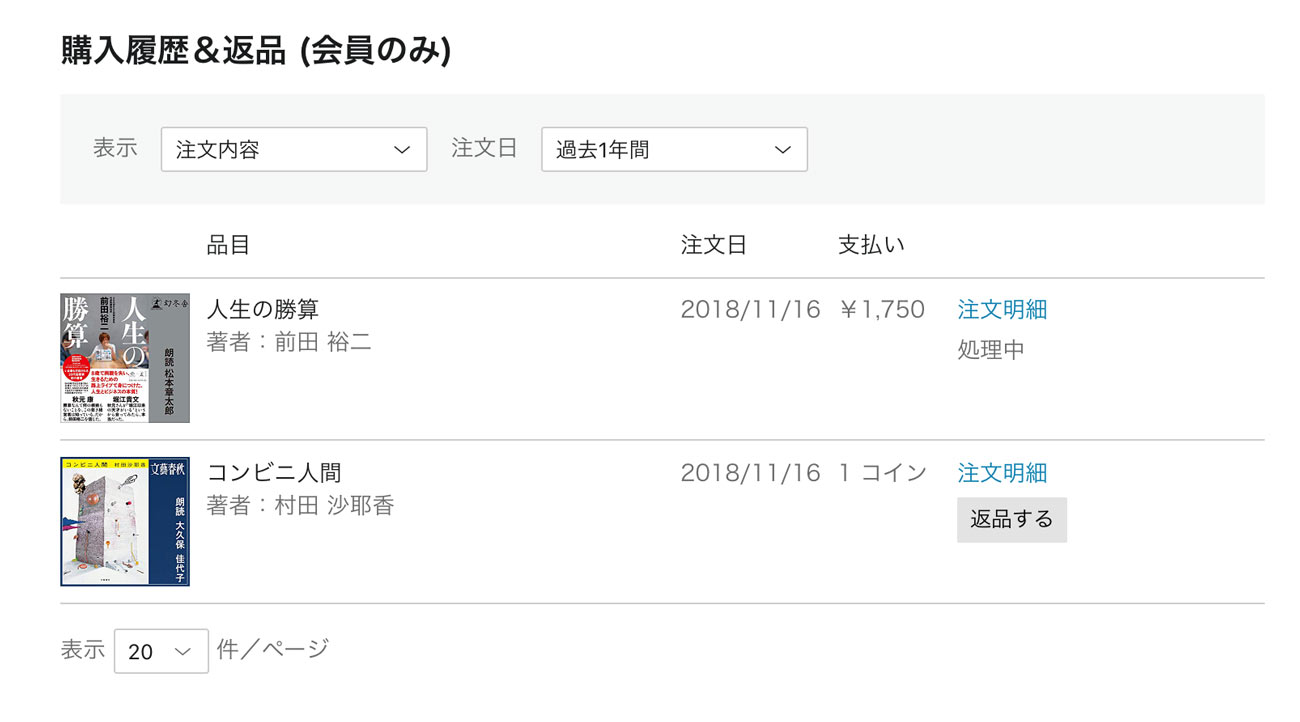This screenshot has height=722, width=1300.
Task: Click the 処理中 status text
Action: (x=991, y=350)
